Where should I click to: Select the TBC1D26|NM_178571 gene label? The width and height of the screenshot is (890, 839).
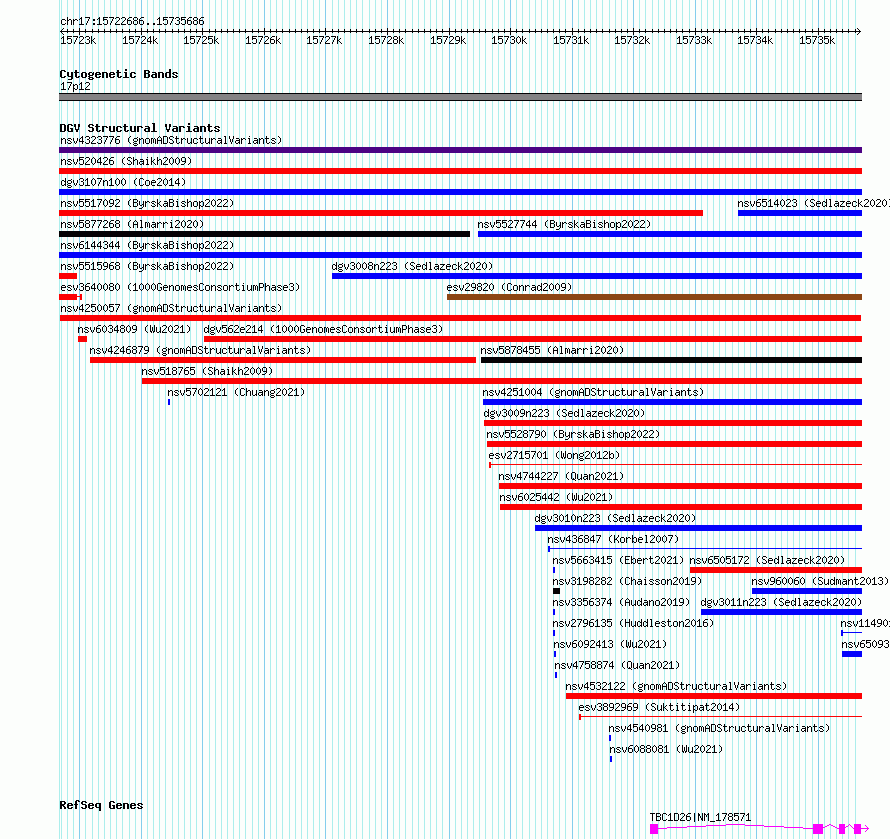click(x=700, y=817)
